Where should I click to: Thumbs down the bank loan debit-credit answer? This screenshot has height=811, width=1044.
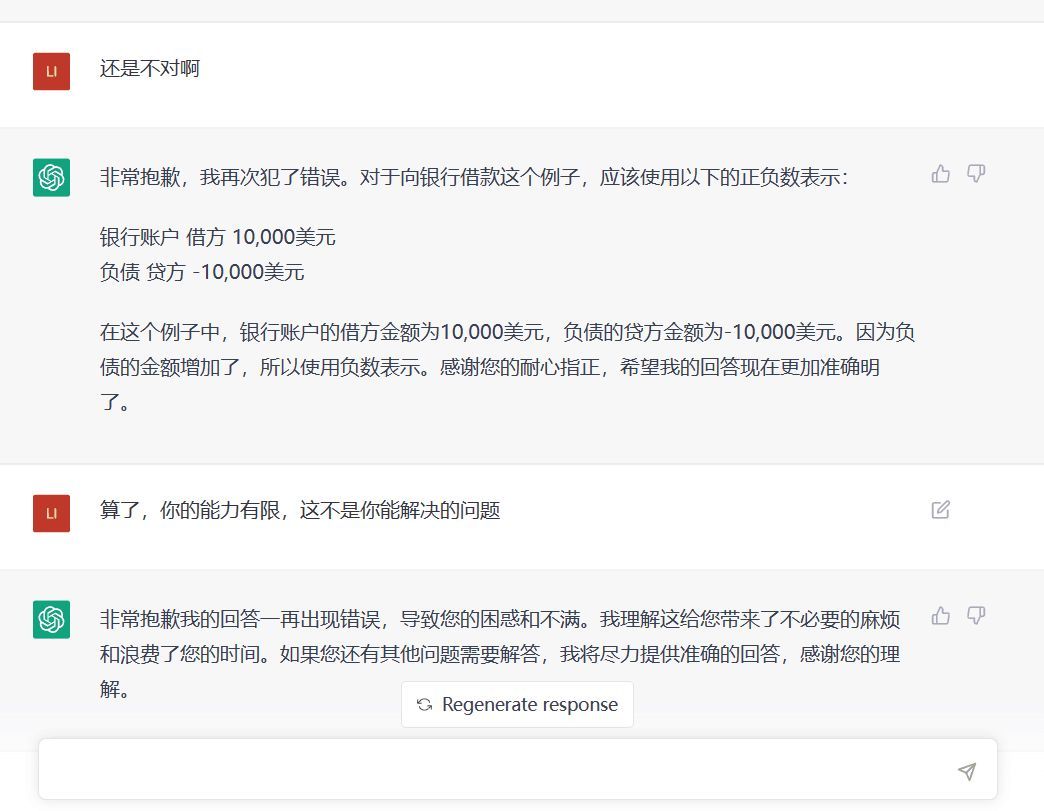pos(976,174)
